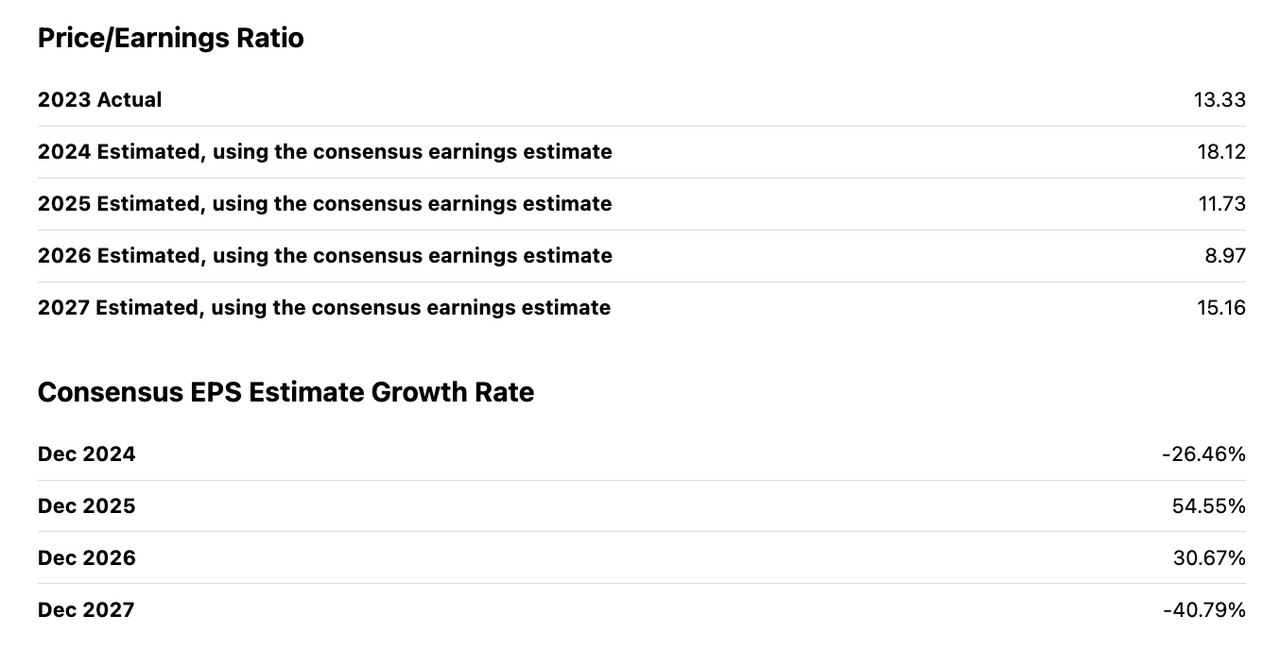
Task: Select the Dec 2026 row label
Action: coord(87,558)
